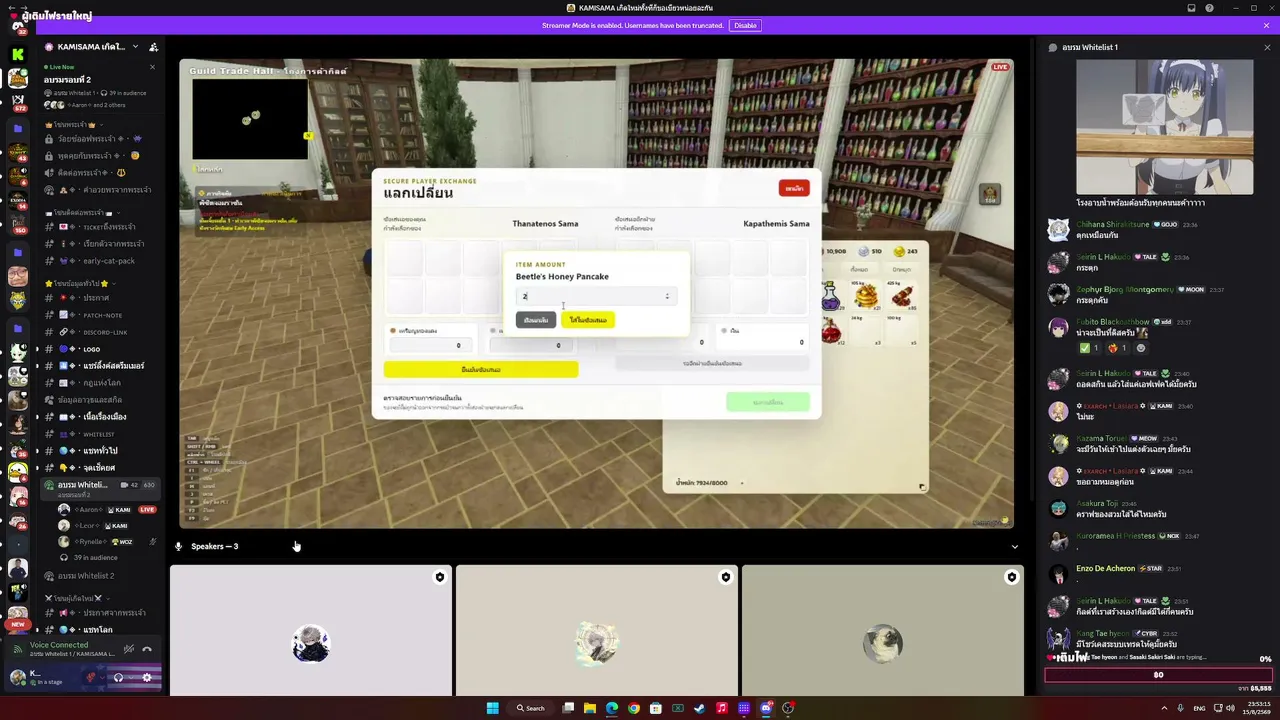Click the fire reaction under Fubito's message
The width and height of the screenshot is (1280, 720).
[1116, 348]
